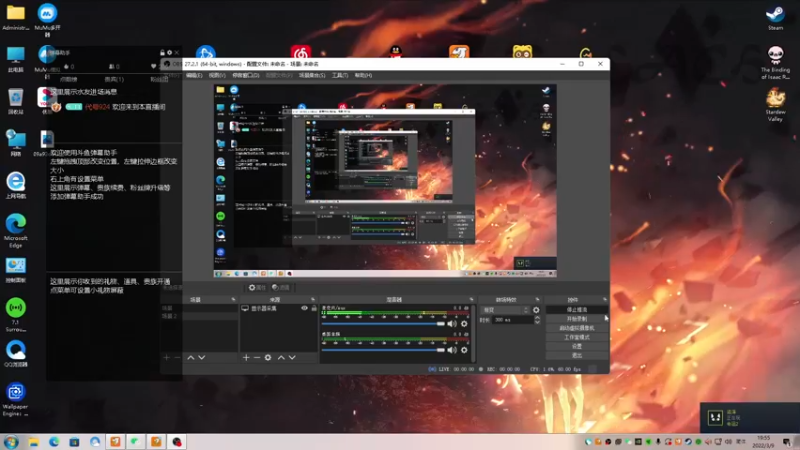Open 滤镜 filters button above docks
The image size is (800, 450).
[x=281, y=288]
